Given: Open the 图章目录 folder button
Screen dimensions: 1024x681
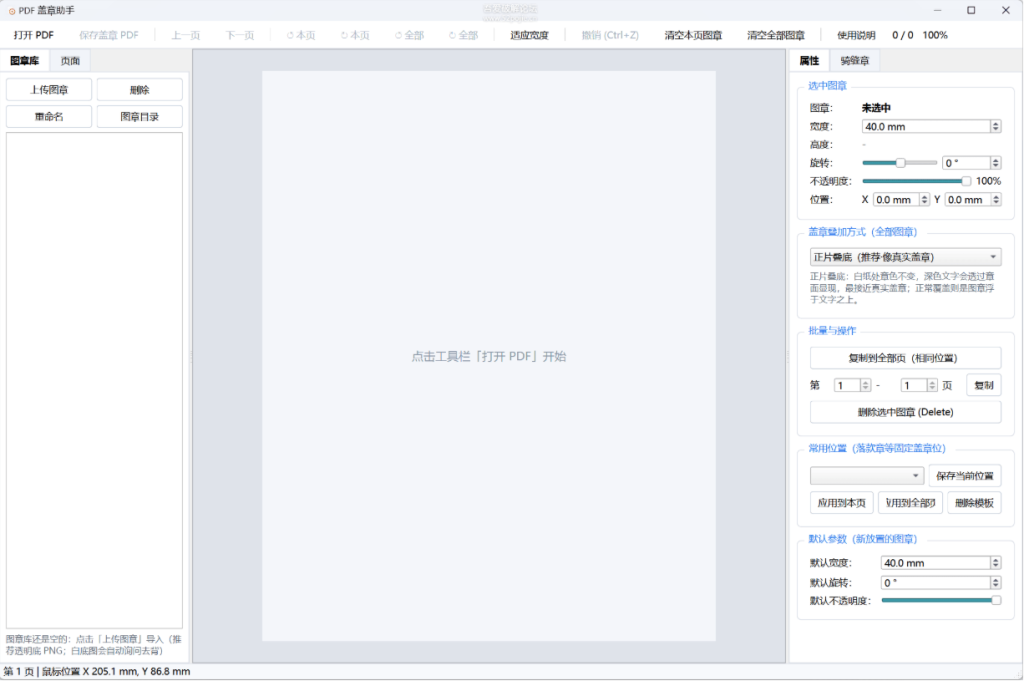Looking at the screenshot, I should [140, 117].
